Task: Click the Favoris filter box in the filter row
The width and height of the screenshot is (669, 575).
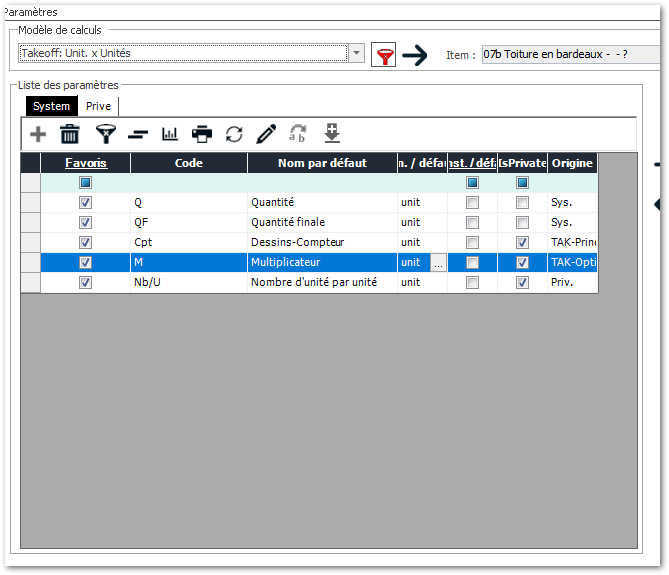Action: 85,183
